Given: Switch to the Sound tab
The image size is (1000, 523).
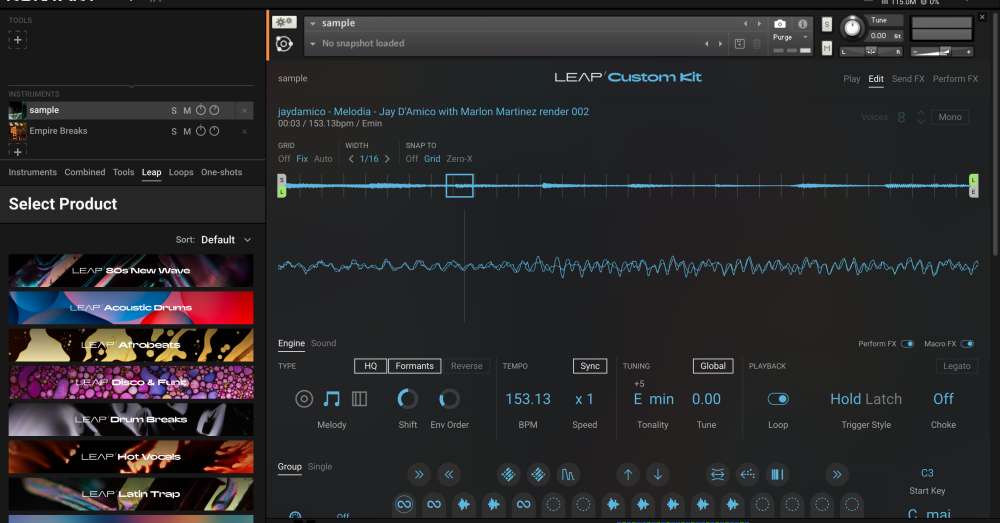Looking at the screenshot, I should coord(323,343).
